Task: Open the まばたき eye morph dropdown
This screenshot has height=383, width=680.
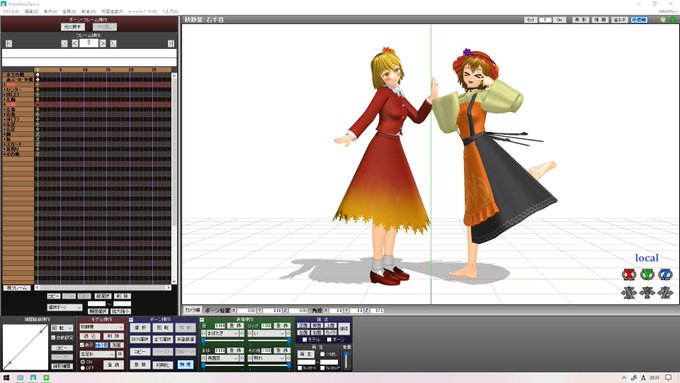Action: pyautogui.click(x=223, y=334)
